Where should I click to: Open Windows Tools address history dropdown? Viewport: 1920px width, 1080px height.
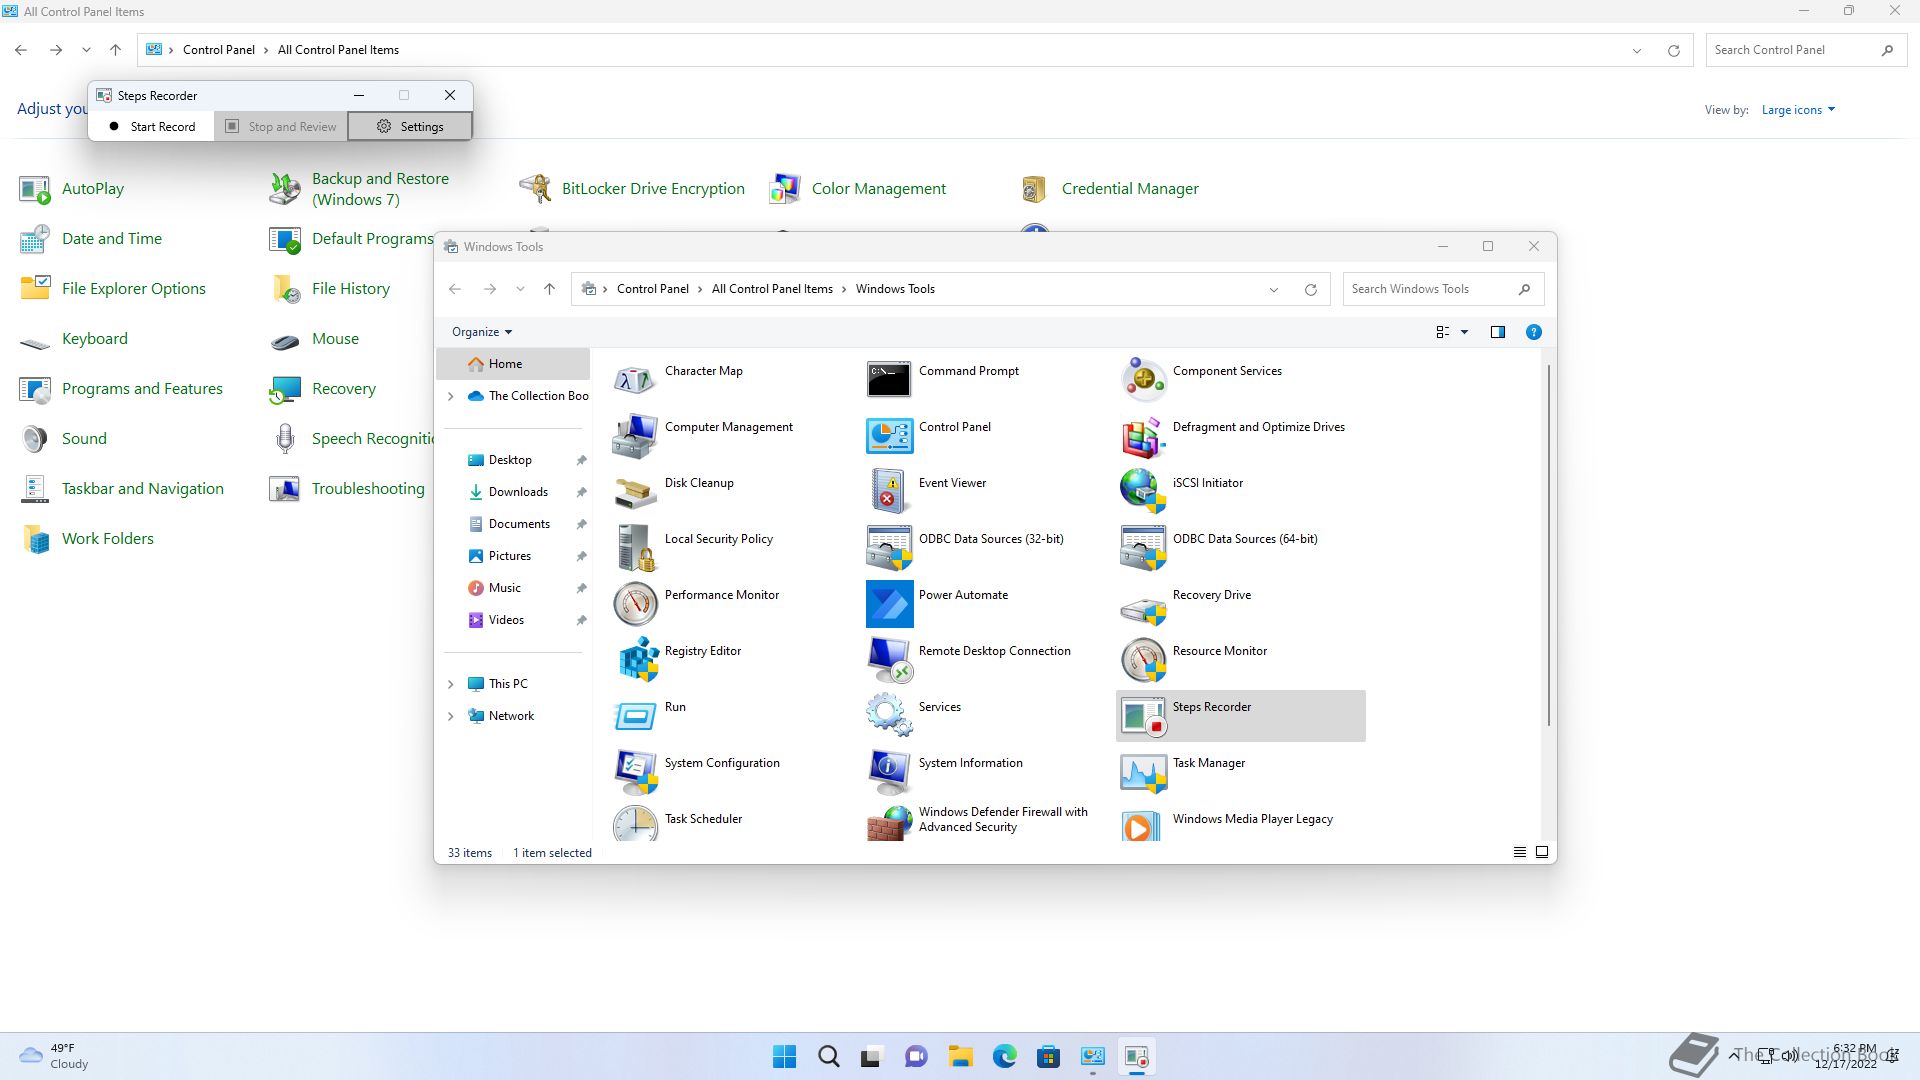coord(1274,290)
